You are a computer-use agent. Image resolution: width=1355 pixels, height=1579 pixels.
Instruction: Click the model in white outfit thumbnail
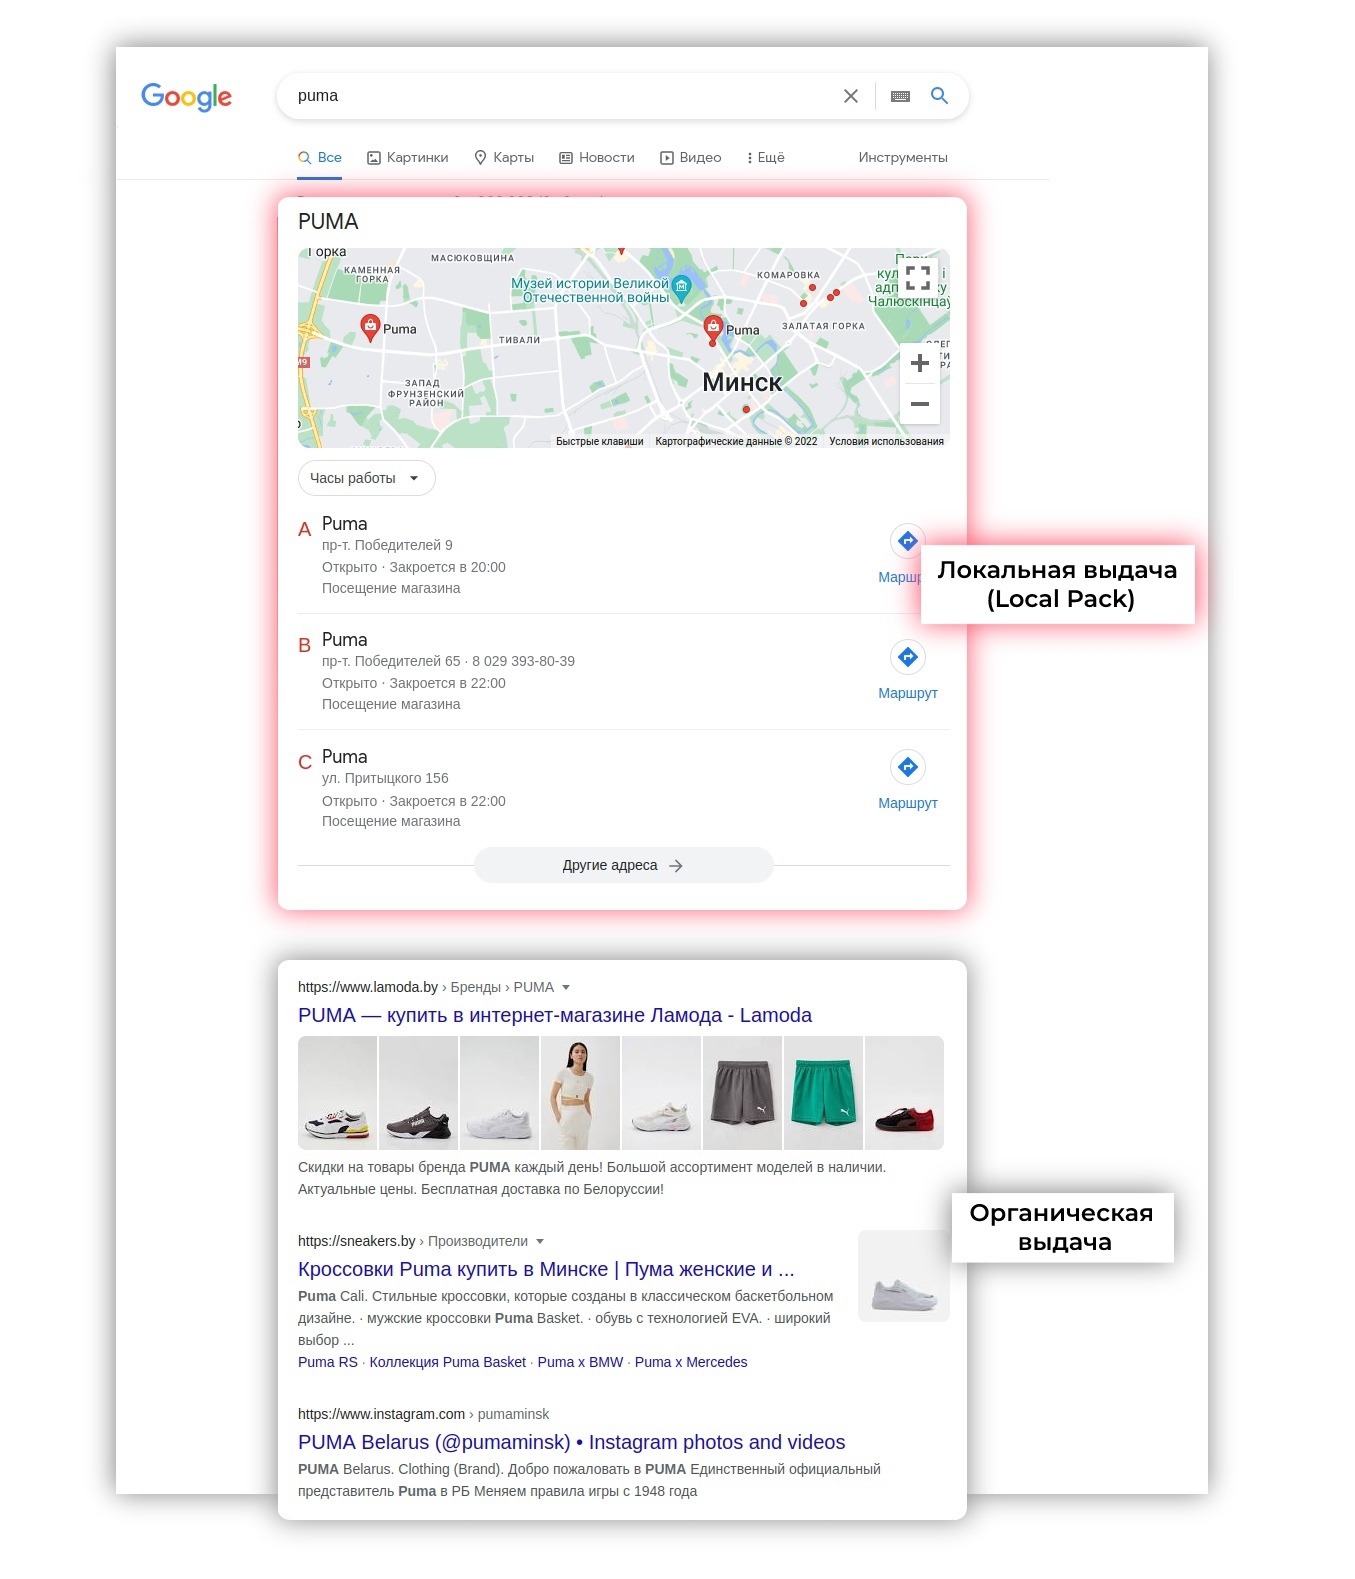point(580,1093)
